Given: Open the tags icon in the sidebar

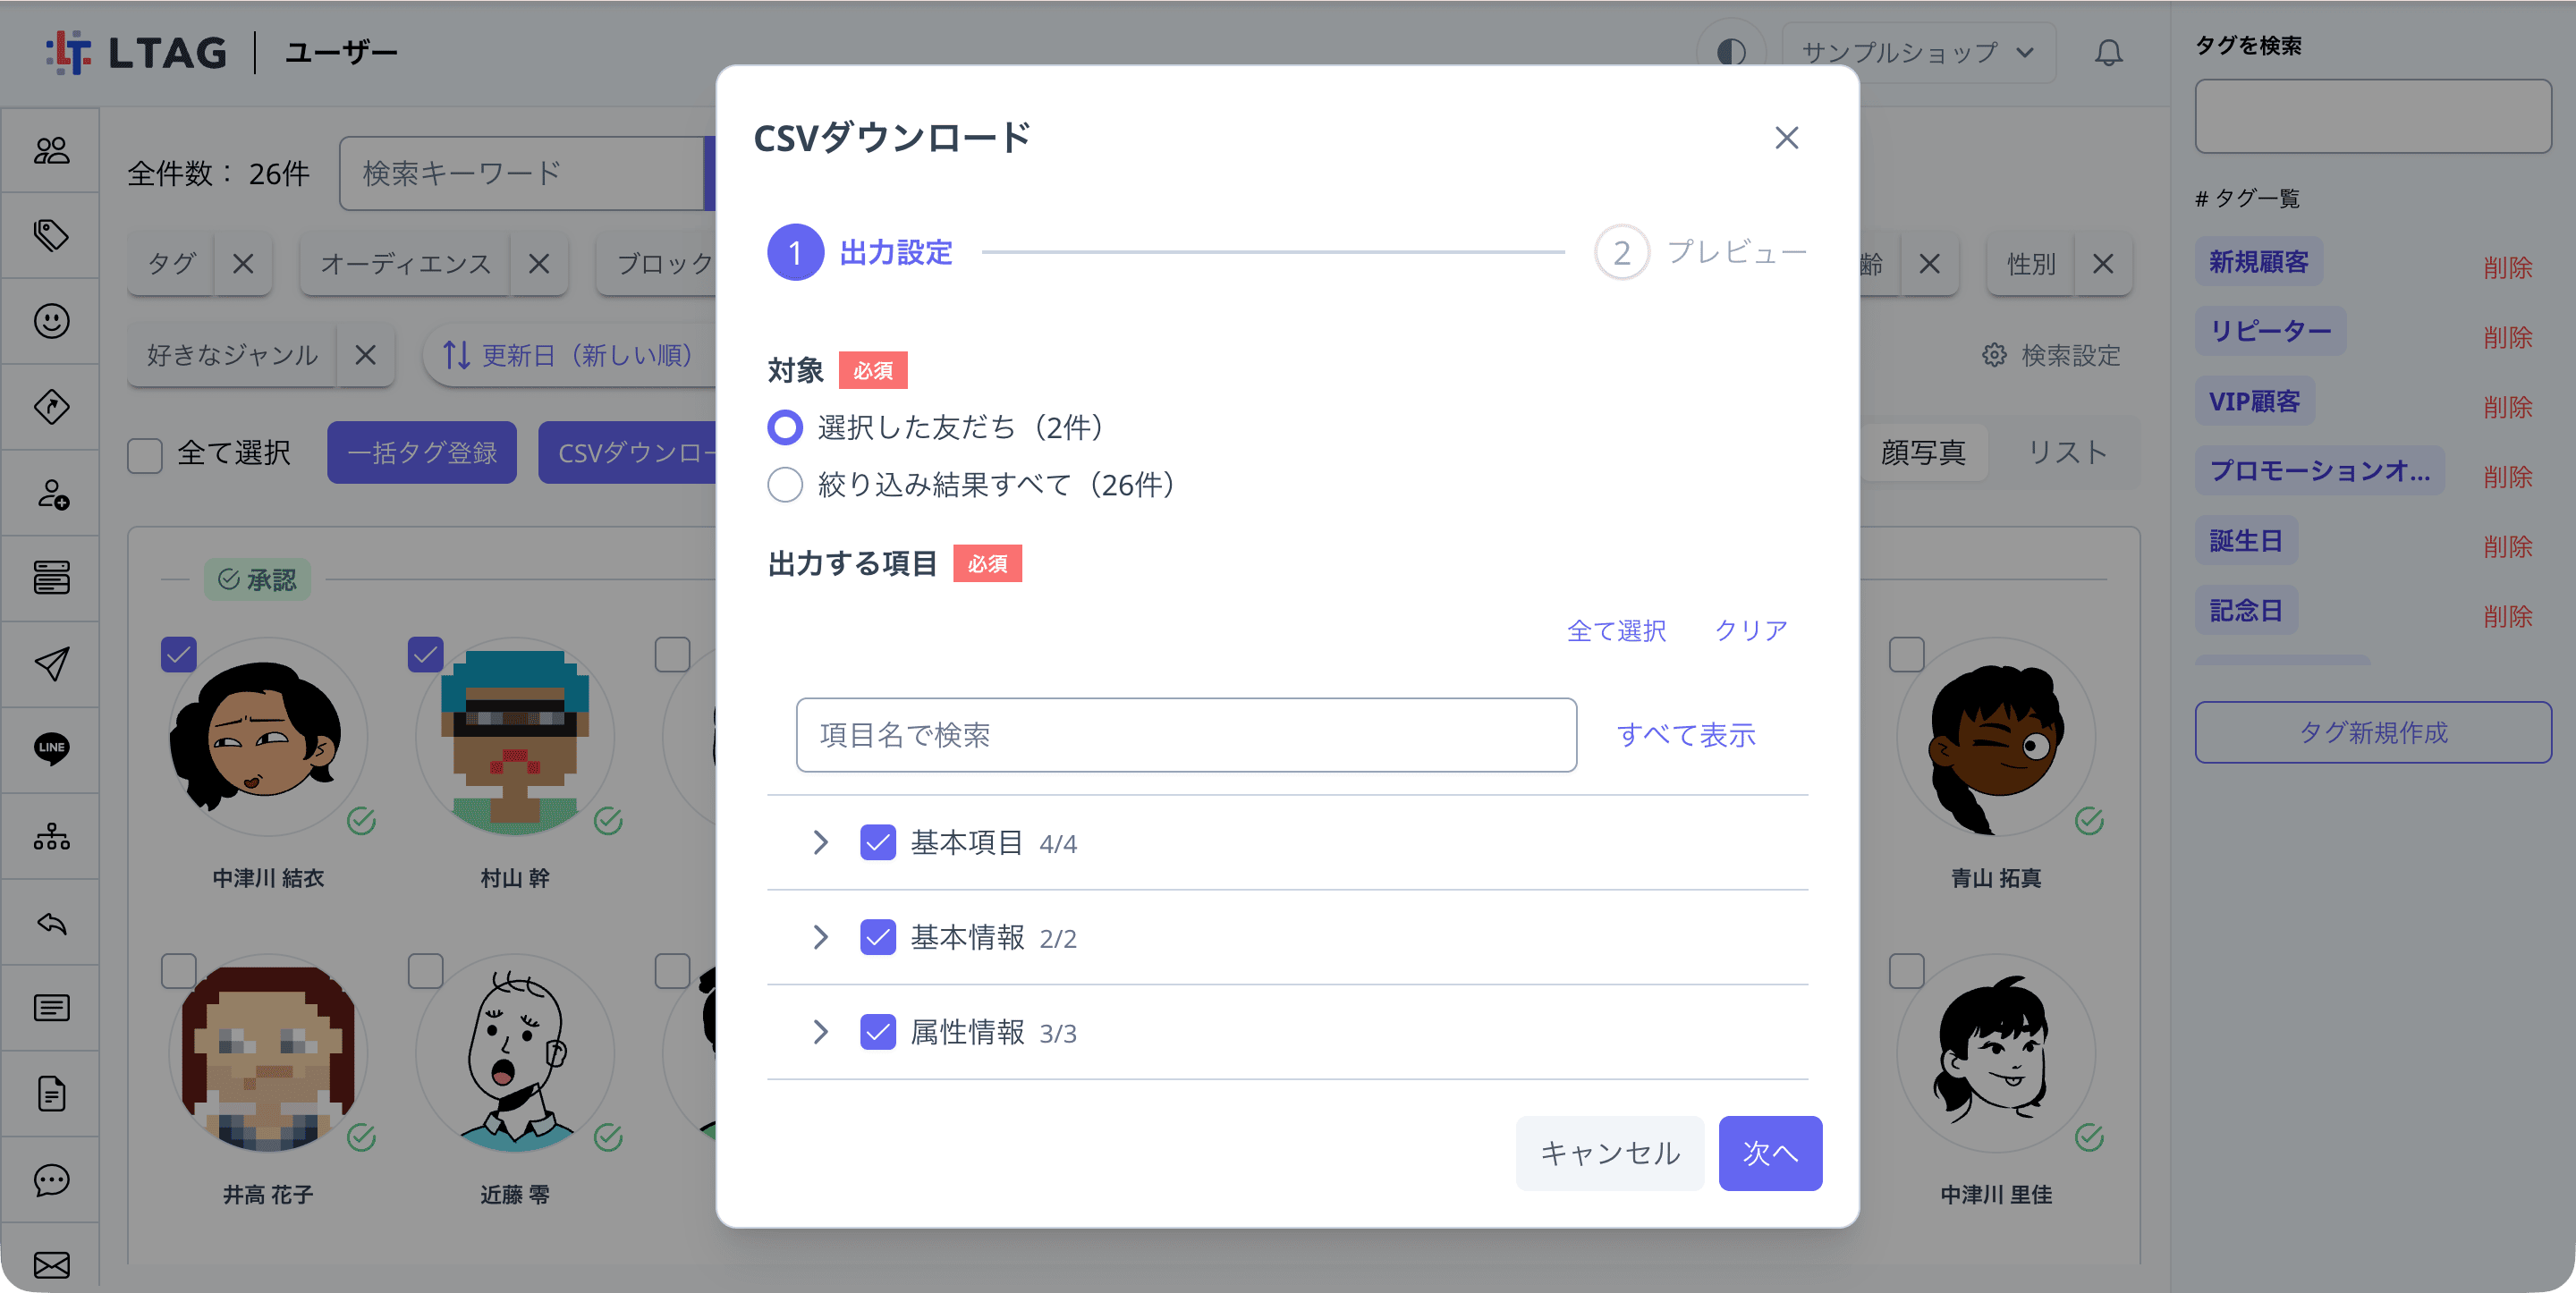Looking at the screenshot, I should (51, 235).
